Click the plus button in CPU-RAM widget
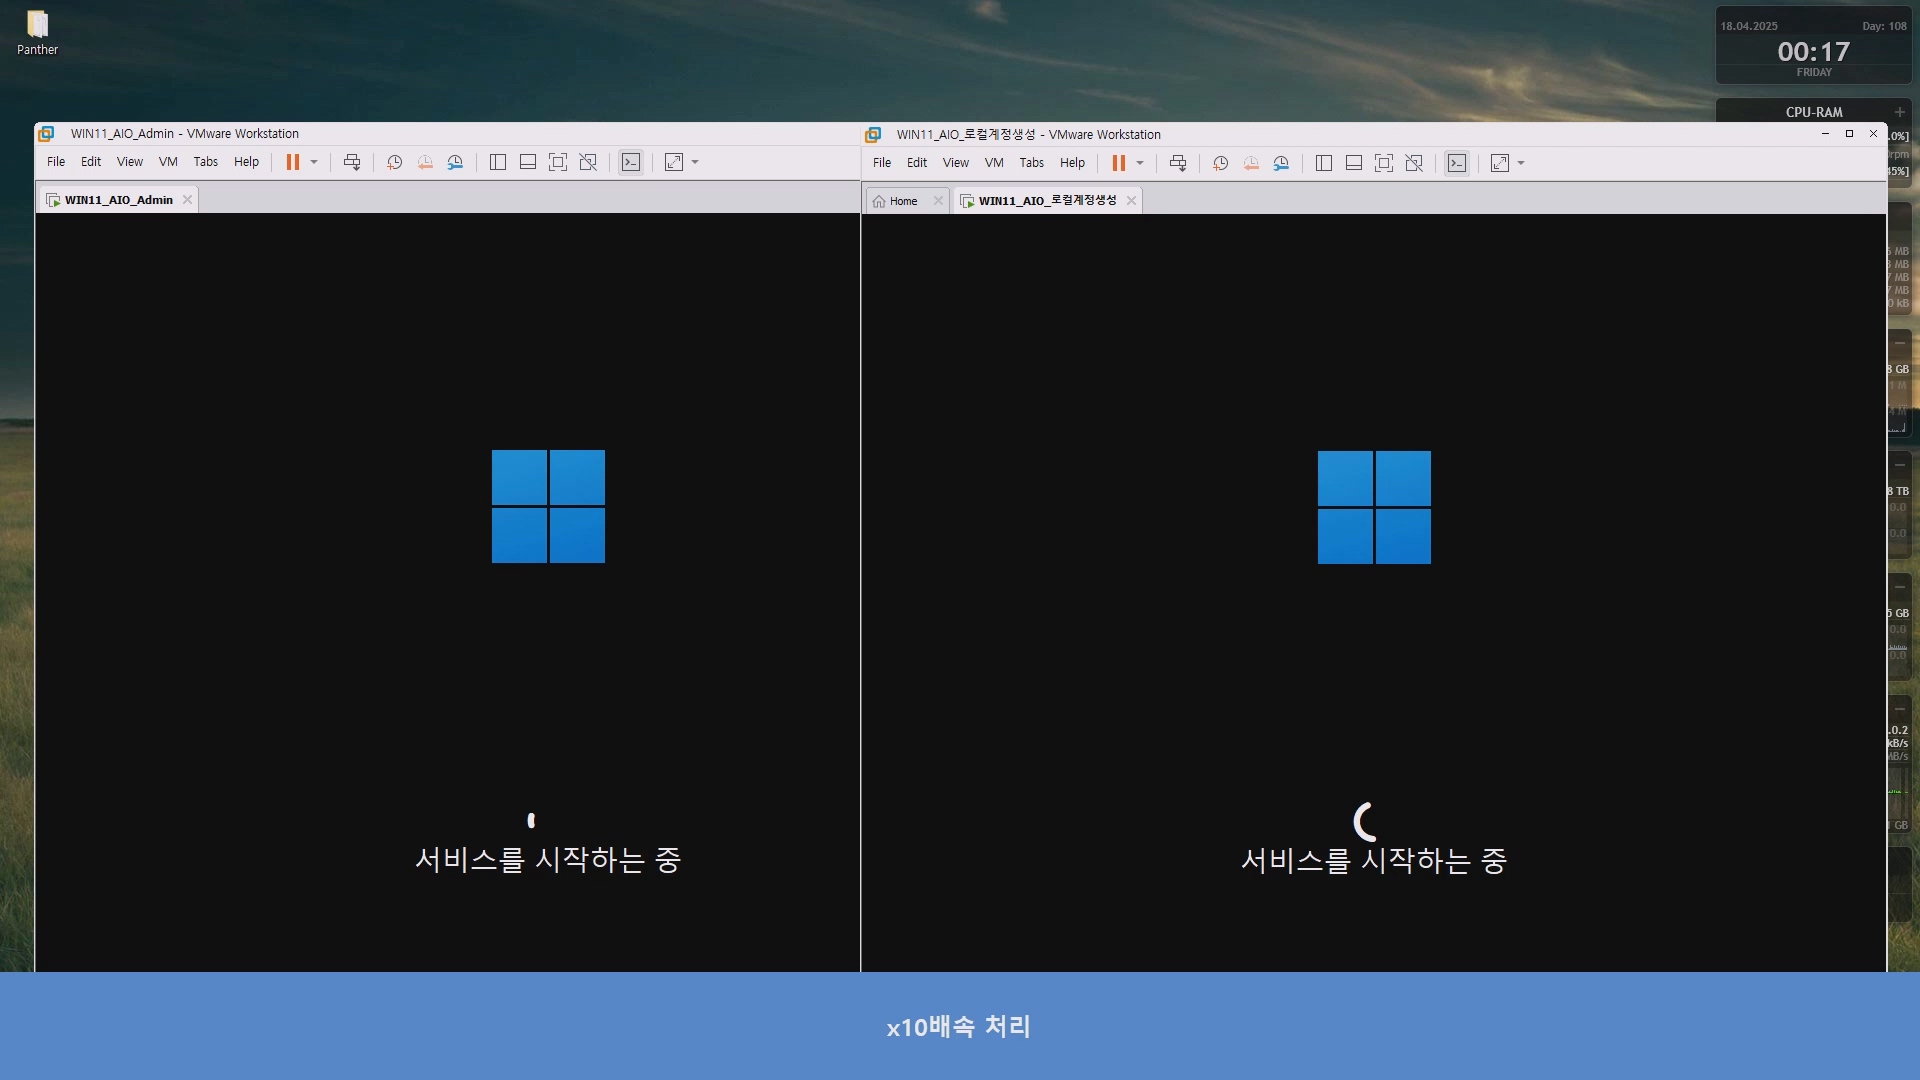 point(1899,112)
